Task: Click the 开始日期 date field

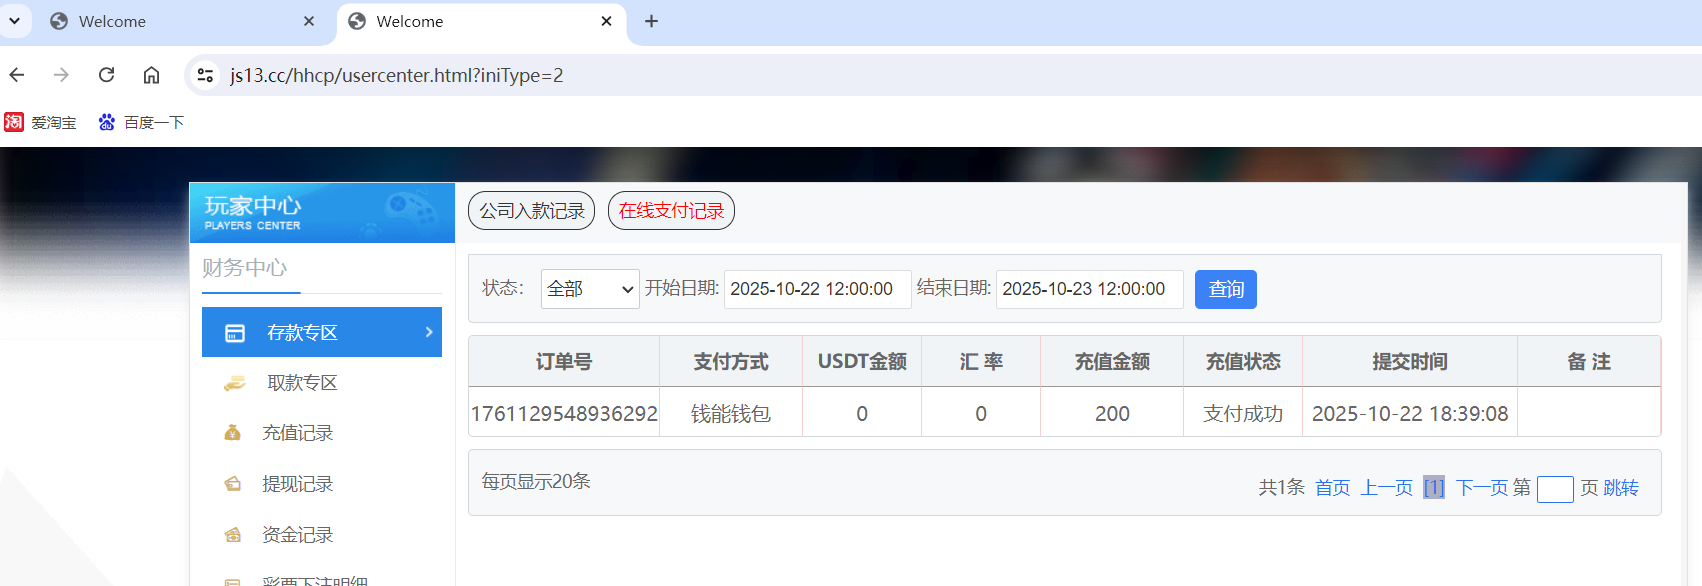Action: pyautogui.click(x=818, y=289)
